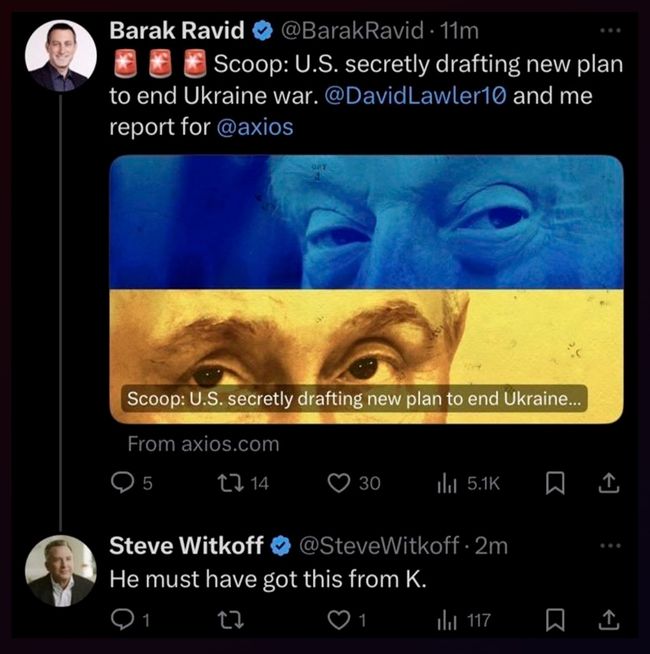This screenshot has height=654, width=650.
Task: Share Barak Ravid's tweet
Action: tap(609, 483)
